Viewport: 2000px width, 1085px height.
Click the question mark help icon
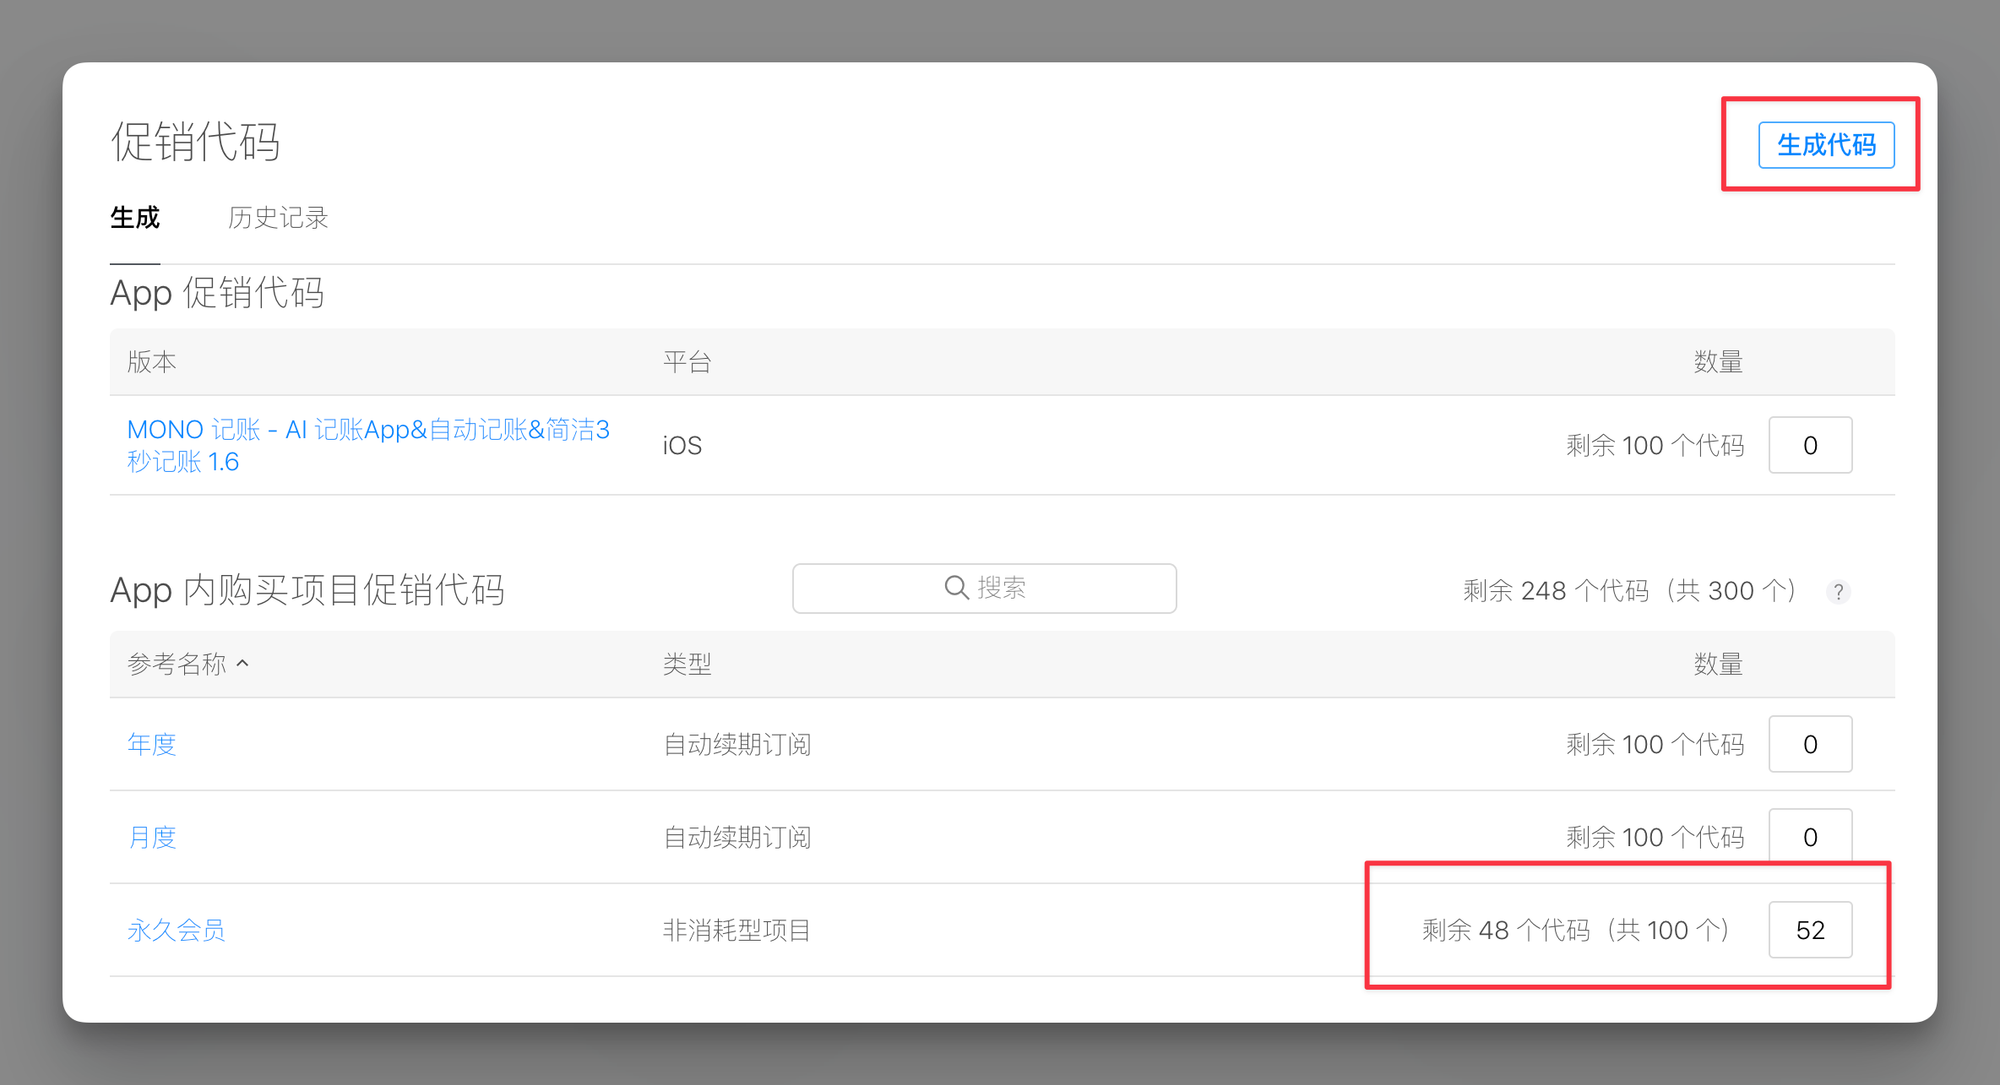(1838, 592)
